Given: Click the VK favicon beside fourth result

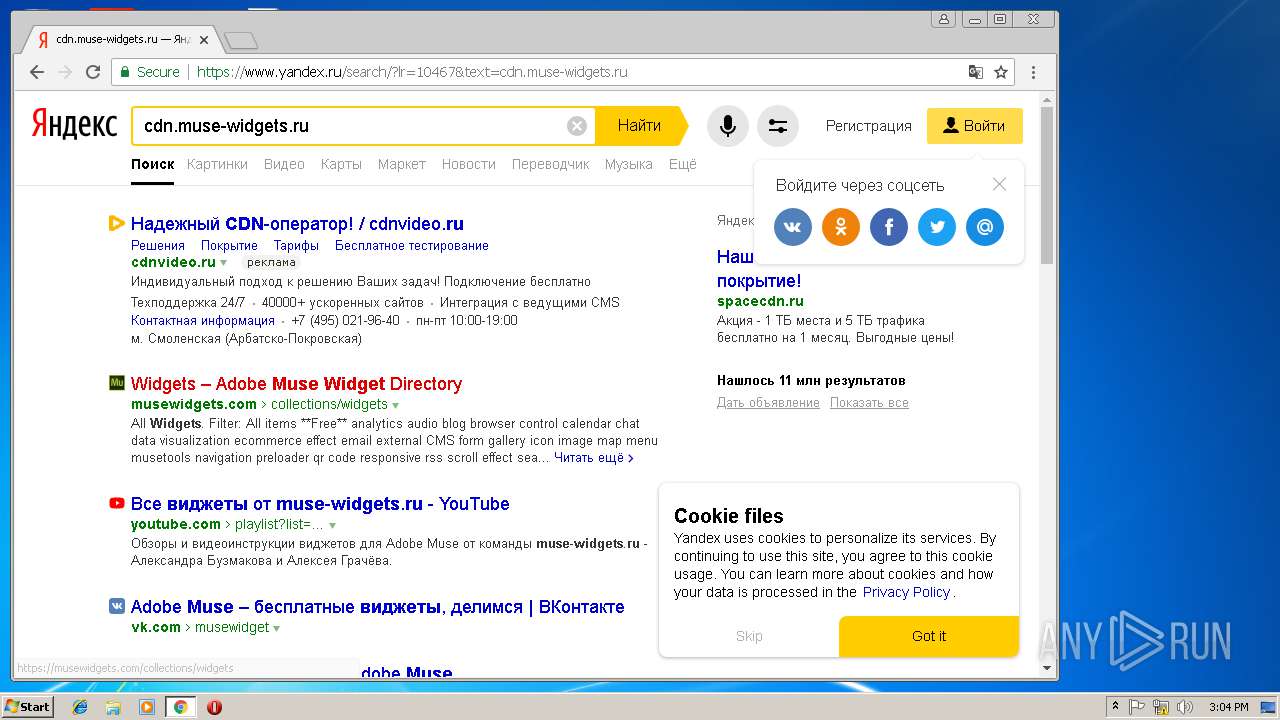Looking at the screenshot, I should tap(117, 606).
